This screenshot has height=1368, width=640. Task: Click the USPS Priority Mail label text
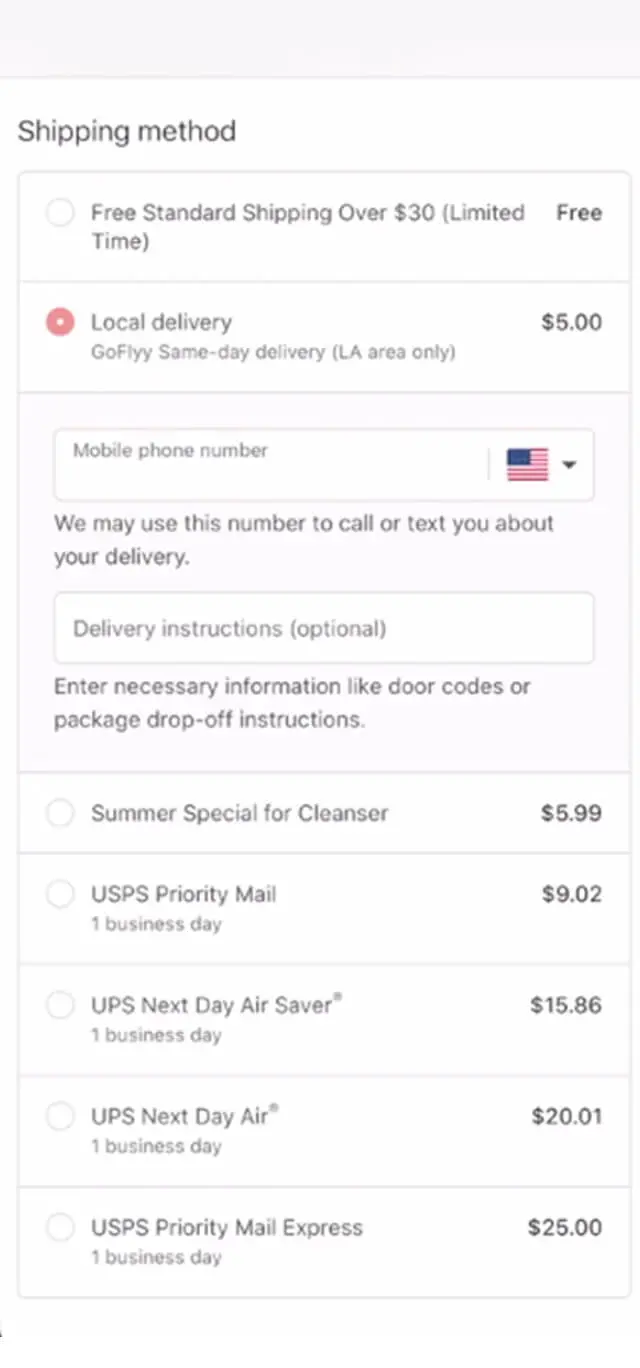click(183, 894)
